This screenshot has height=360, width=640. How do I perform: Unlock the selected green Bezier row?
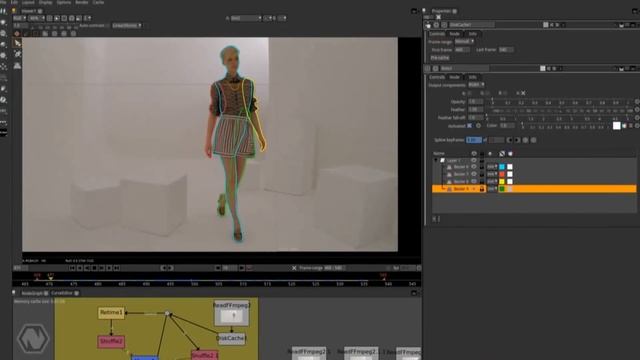pyautogui.click(x=482, y=189)
